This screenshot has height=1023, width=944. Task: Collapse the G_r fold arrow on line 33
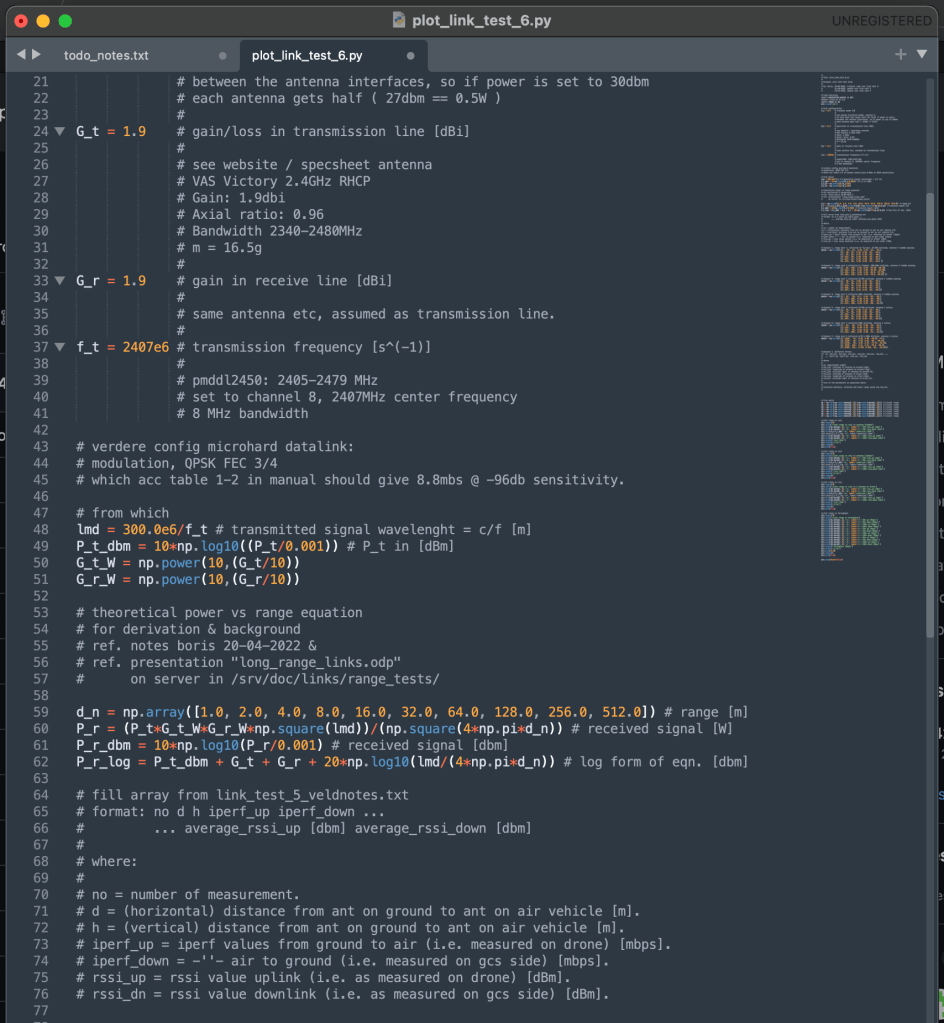pyautogui.click(x=60, y=281)
